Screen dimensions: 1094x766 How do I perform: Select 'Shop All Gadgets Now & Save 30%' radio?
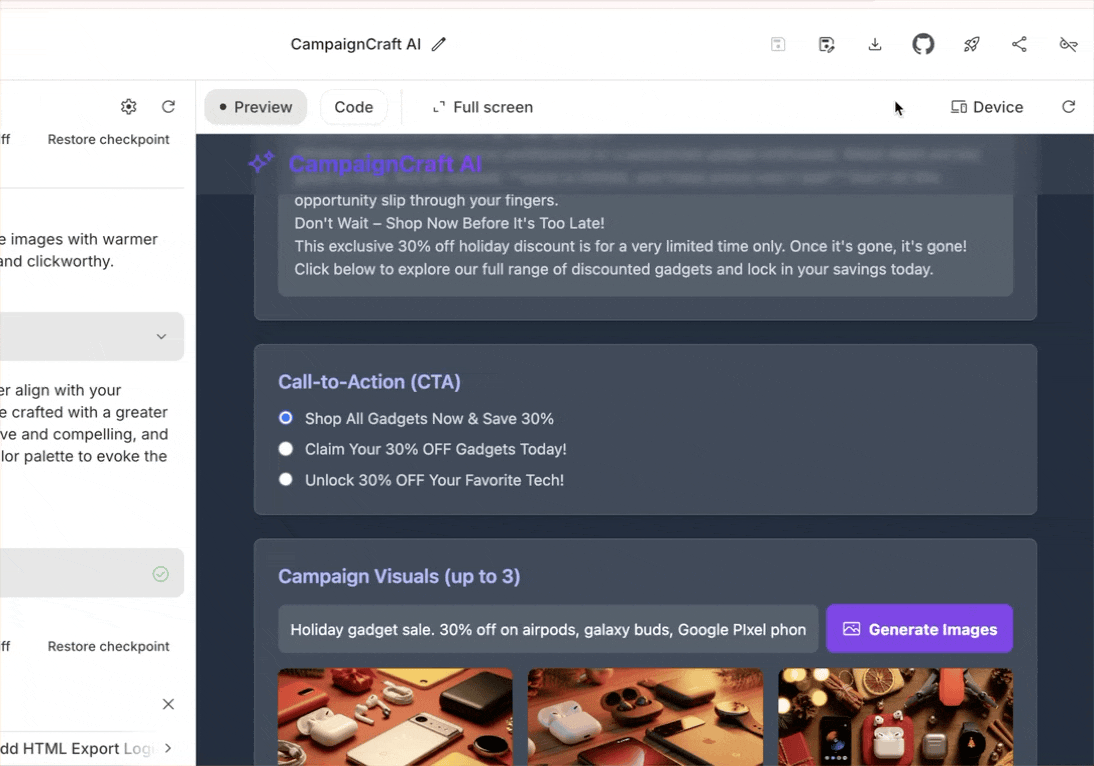point(285,418)
